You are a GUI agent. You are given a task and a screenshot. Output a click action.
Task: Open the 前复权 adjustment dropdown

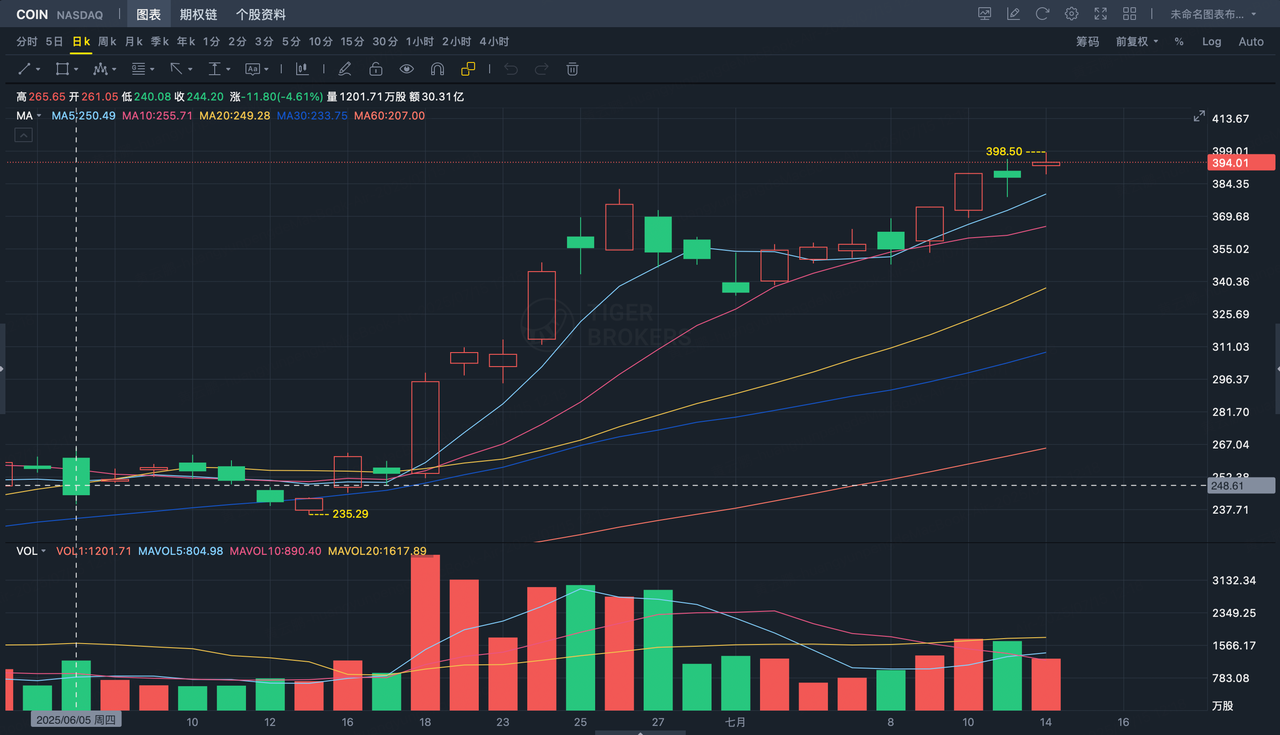[x=1137, y=41]
